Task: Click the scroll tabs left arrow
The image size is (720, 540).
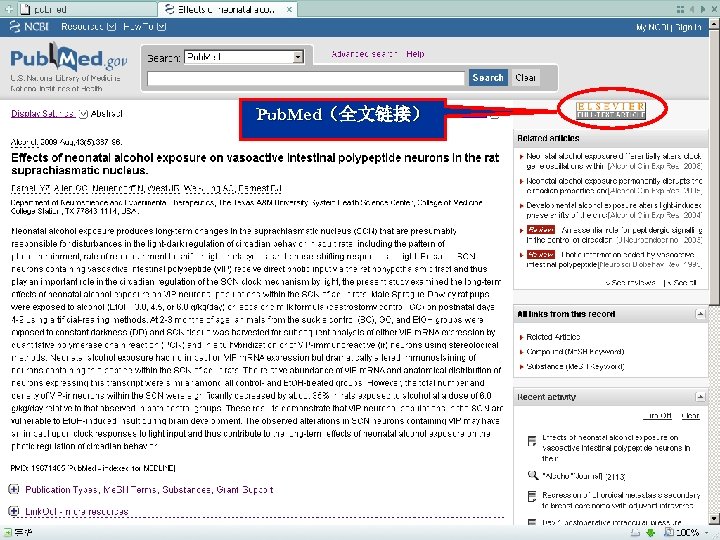Action: coord(692,9)
